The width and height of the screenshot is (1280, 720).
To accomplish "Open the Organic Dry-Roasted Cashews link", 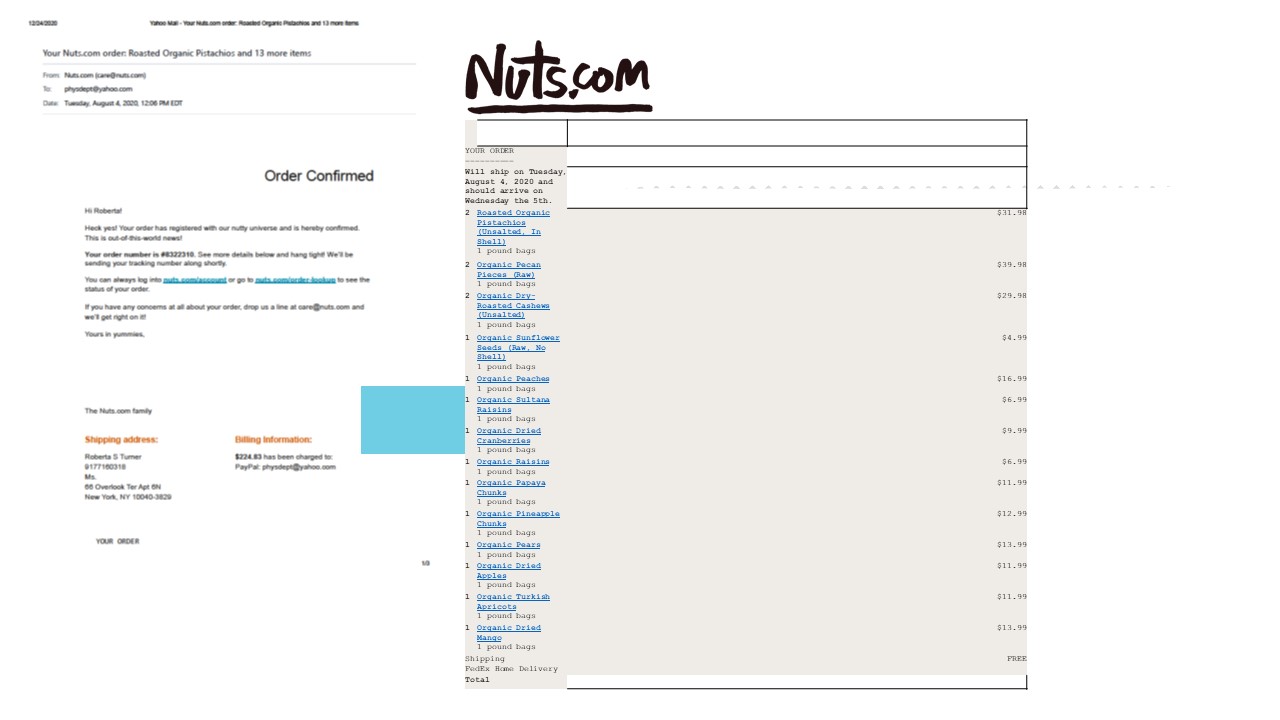I will (x=511, y=305).
